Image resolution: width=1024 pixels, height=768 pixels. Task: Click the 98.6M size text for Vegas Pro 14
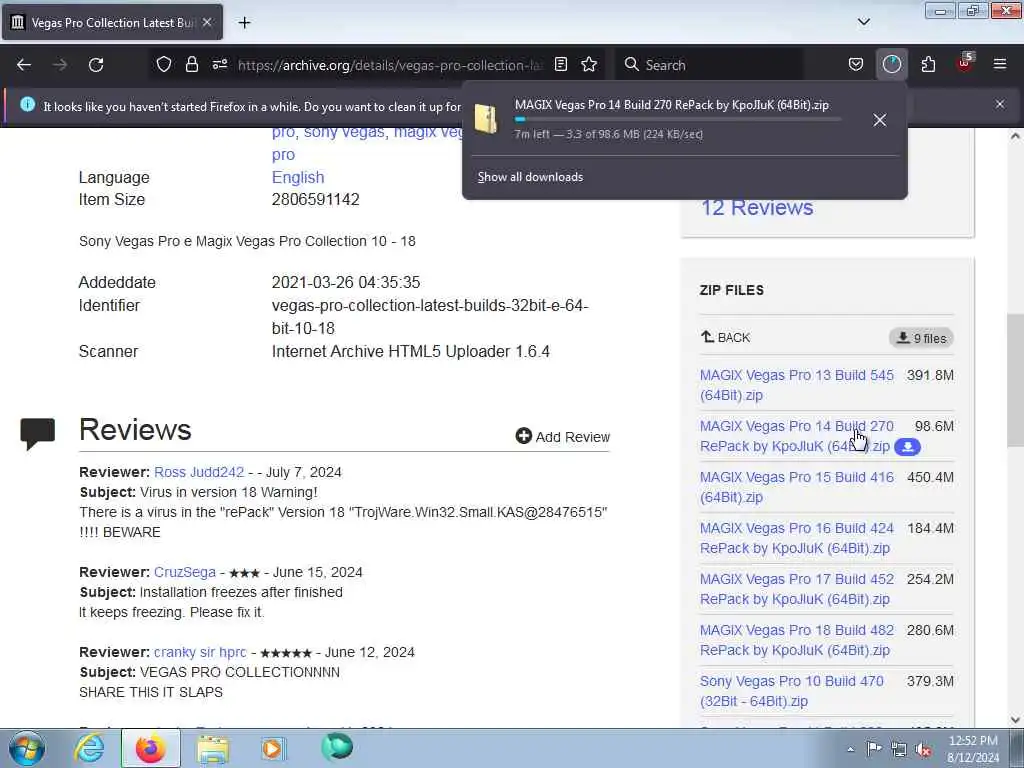coord(934,426)
